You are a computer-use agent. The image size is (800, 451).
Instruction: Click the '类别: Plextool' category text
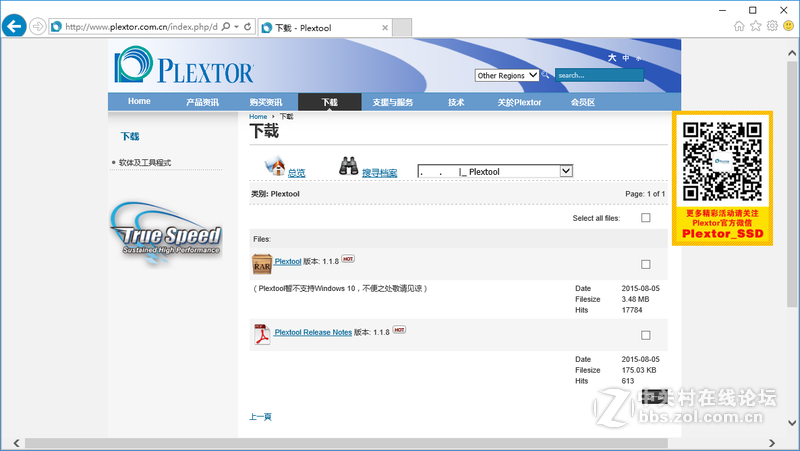(x=275, y=194)
